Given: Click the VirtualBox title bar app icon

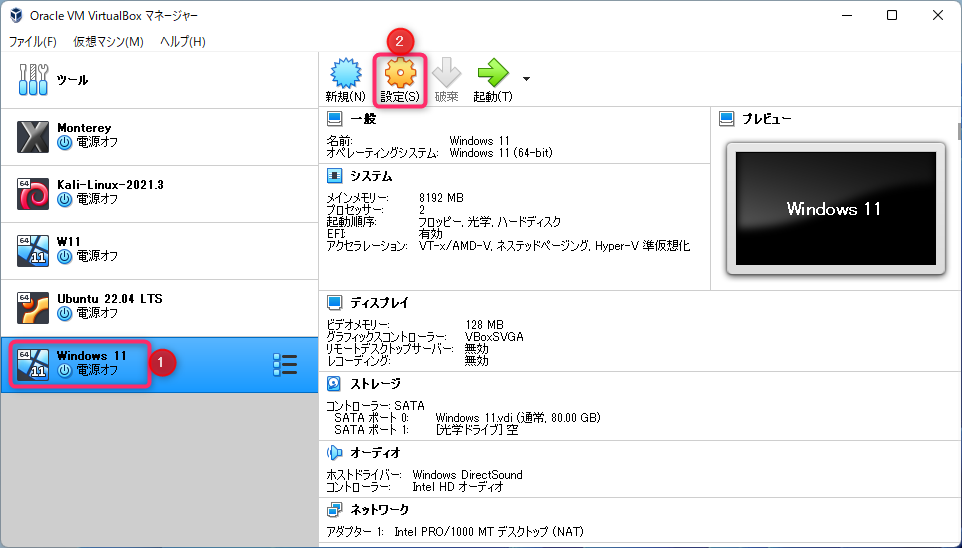Looking at the screenshot, I should point(17,15).
